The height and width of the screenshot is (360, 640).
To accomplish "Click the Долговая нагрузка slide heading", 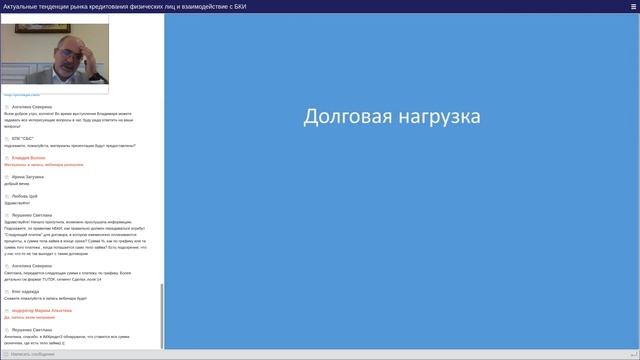I will pyautogui.click(x=392, y=117).
